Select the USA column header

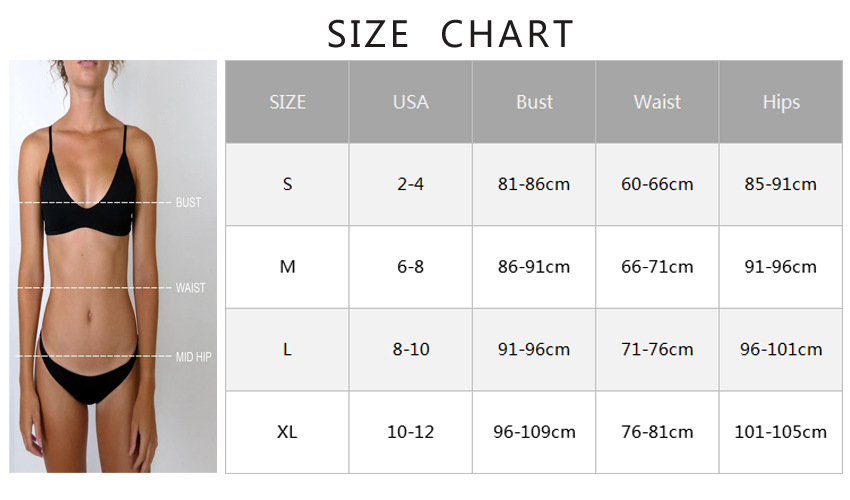410,102
